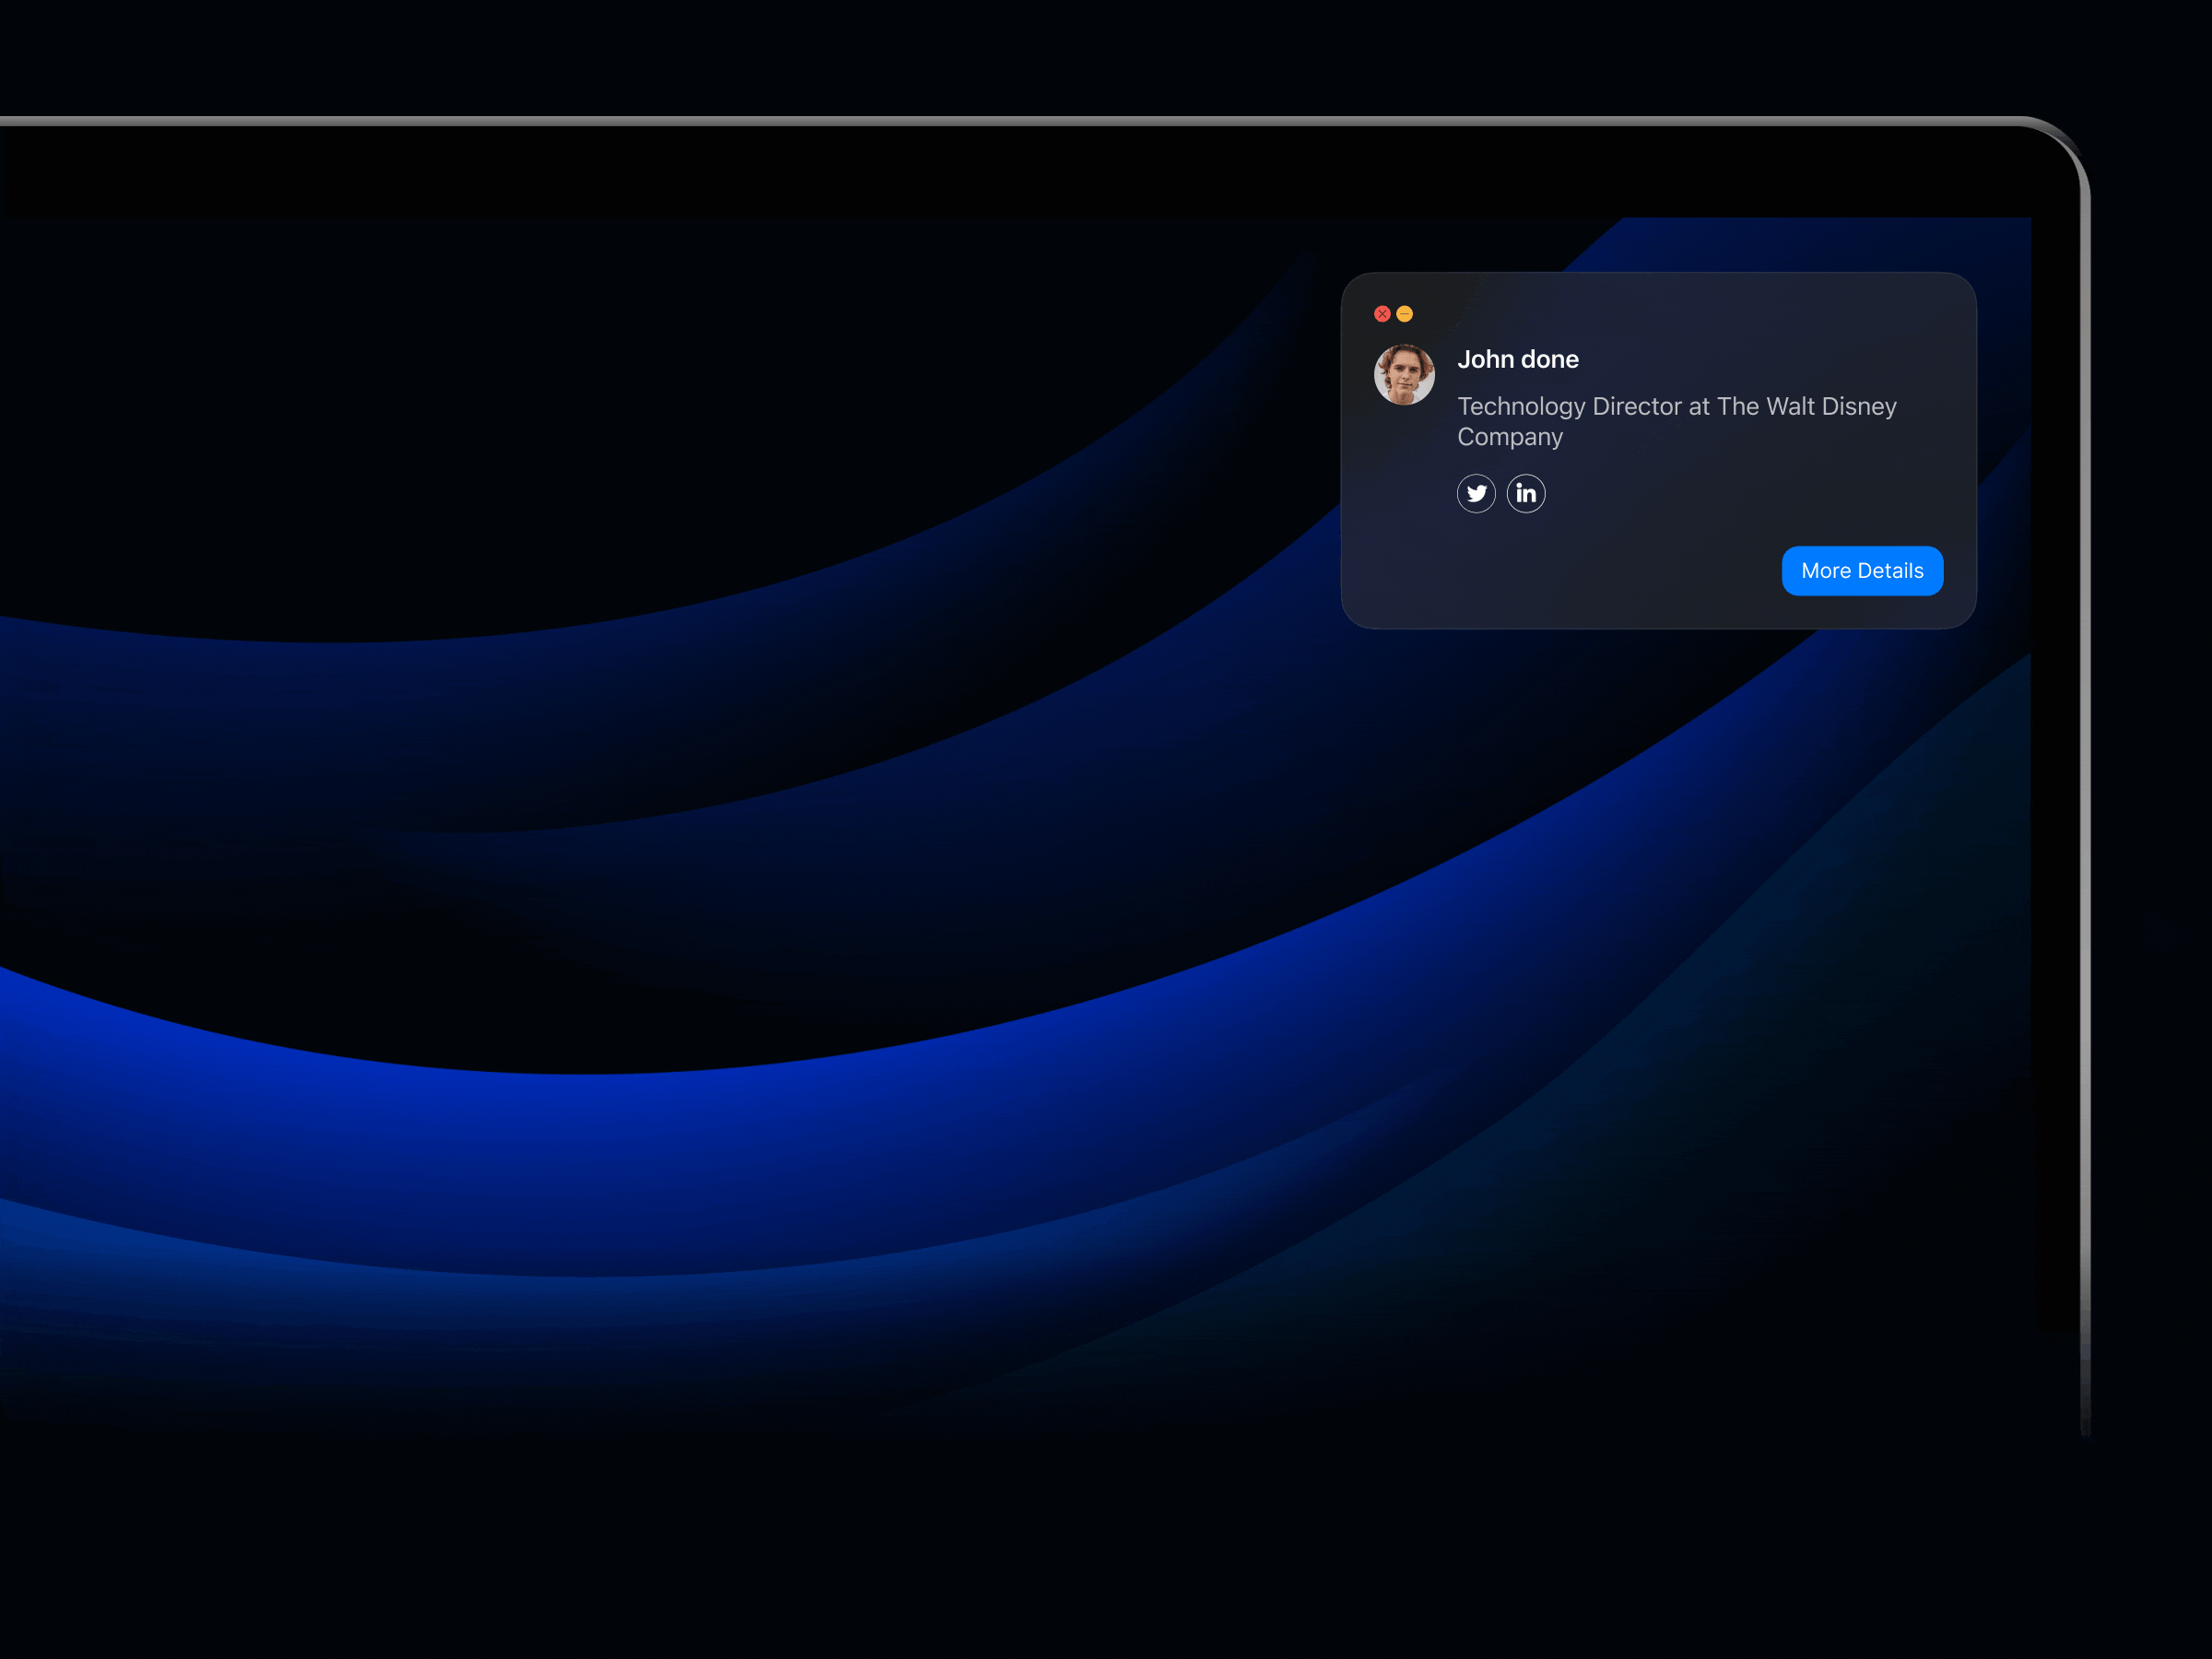Click the yellow window control dot

click(1405, 313)
